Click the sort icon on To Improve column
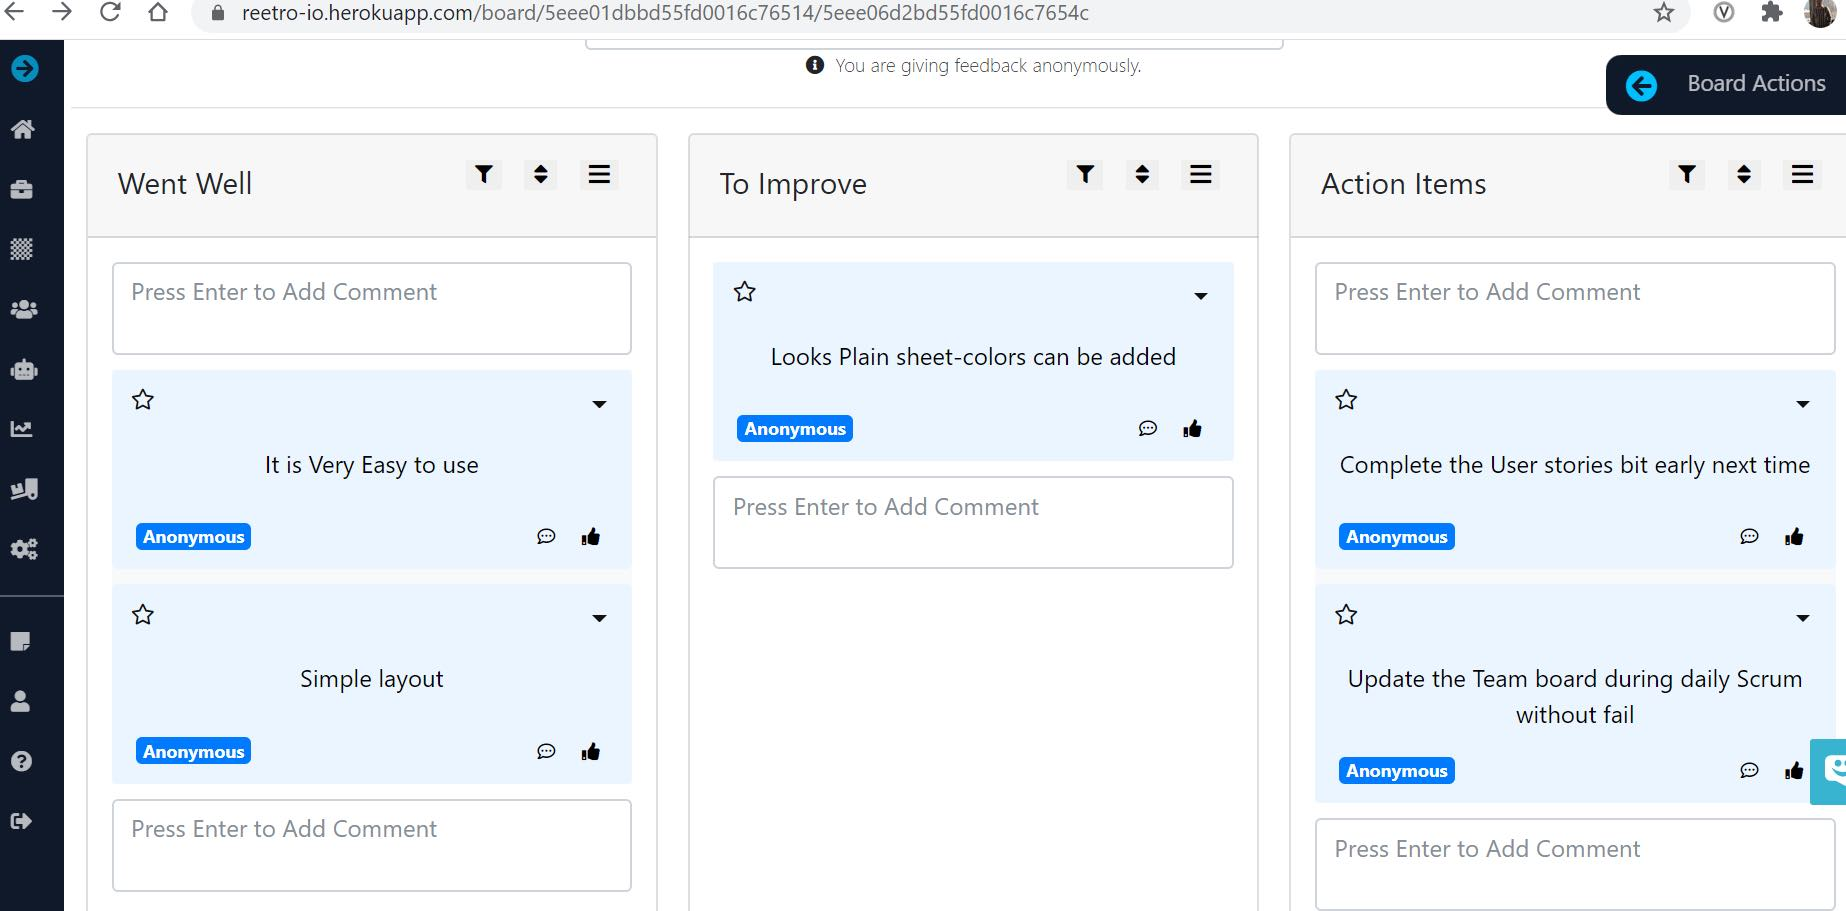The image size is (1846, 911). click(1142, 174)
